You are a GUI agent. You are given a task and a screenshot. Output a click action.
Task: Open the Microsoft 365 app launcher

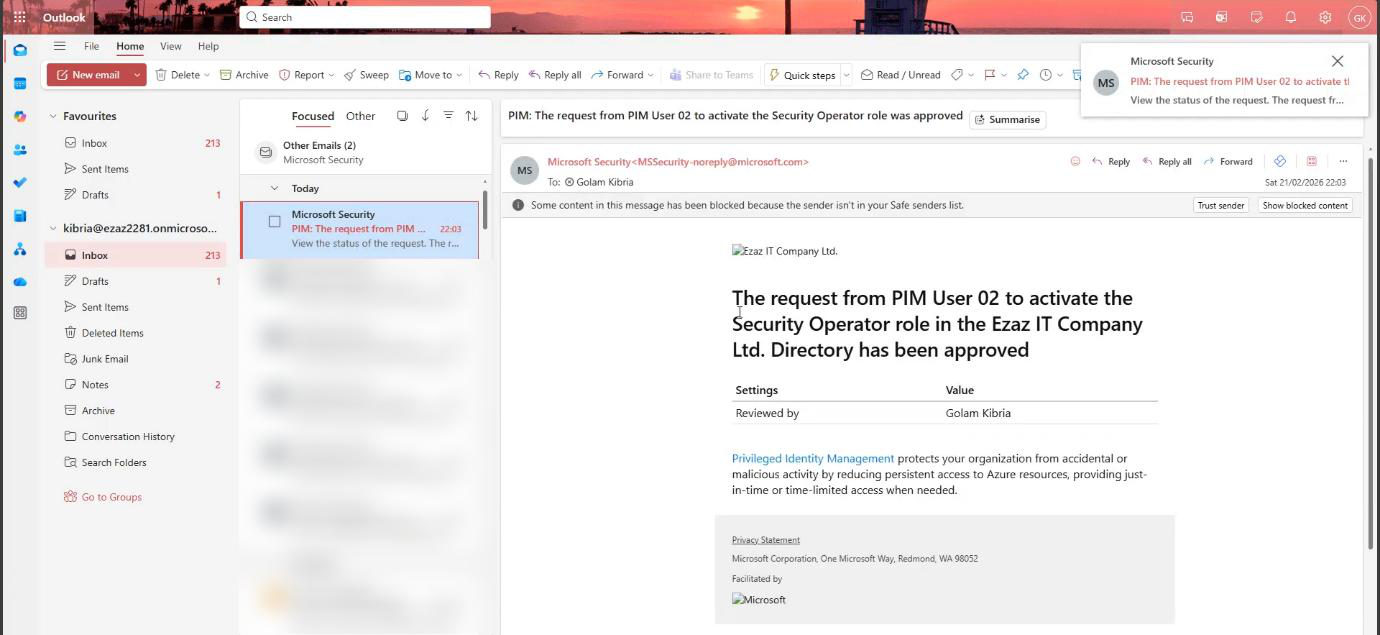[19, 17]
